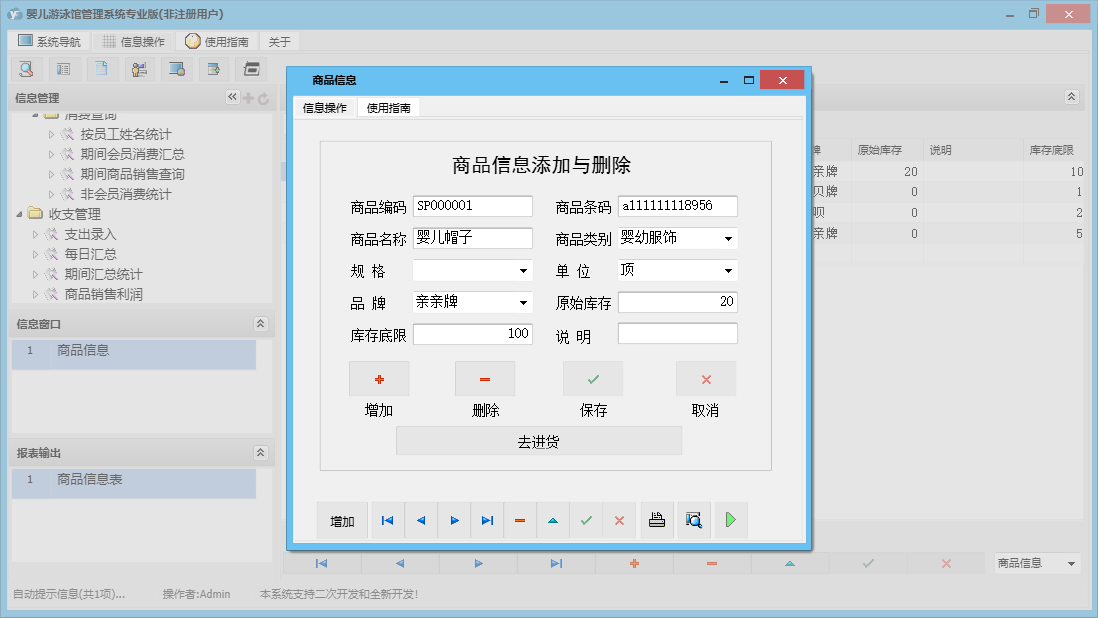Viewport: 1098px width, 618px height.
Task: Collapse the 信息窗口 panel
Action: tap(260, 323)
